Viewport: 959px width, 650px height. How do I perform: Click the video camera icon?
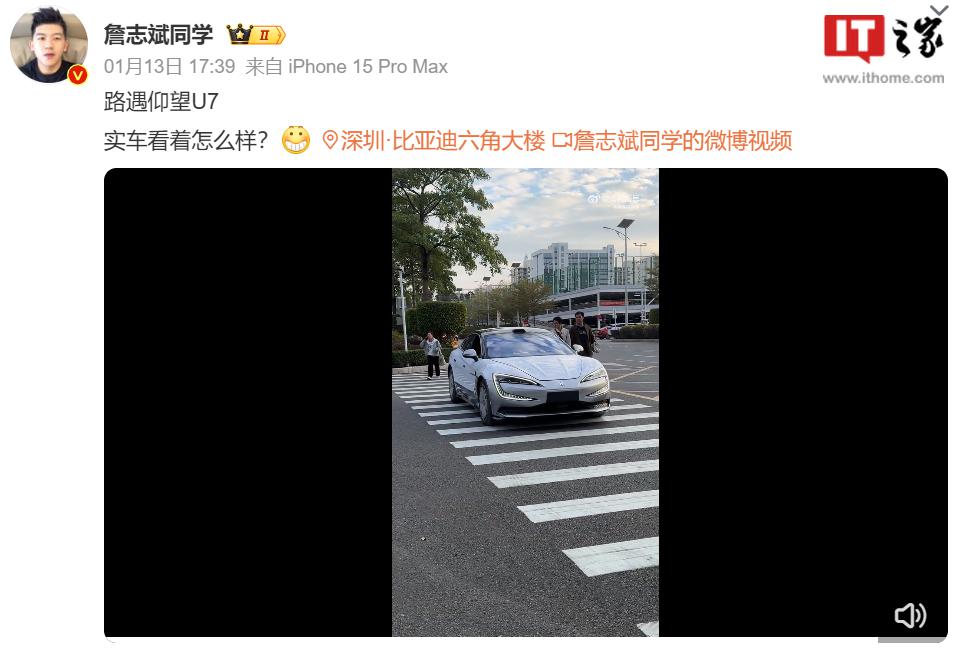point(561,141)
